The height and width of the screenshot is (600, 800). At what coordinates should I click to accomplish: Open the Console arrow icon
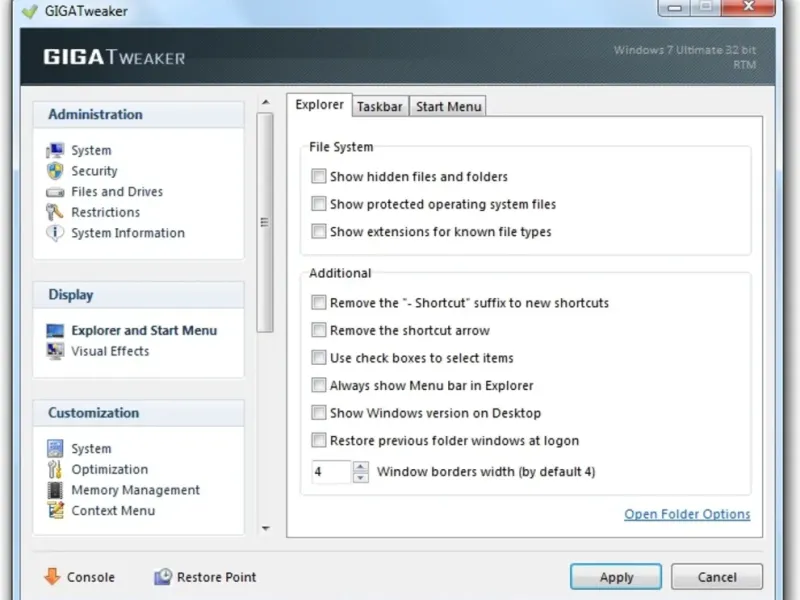tap(52, 577)
